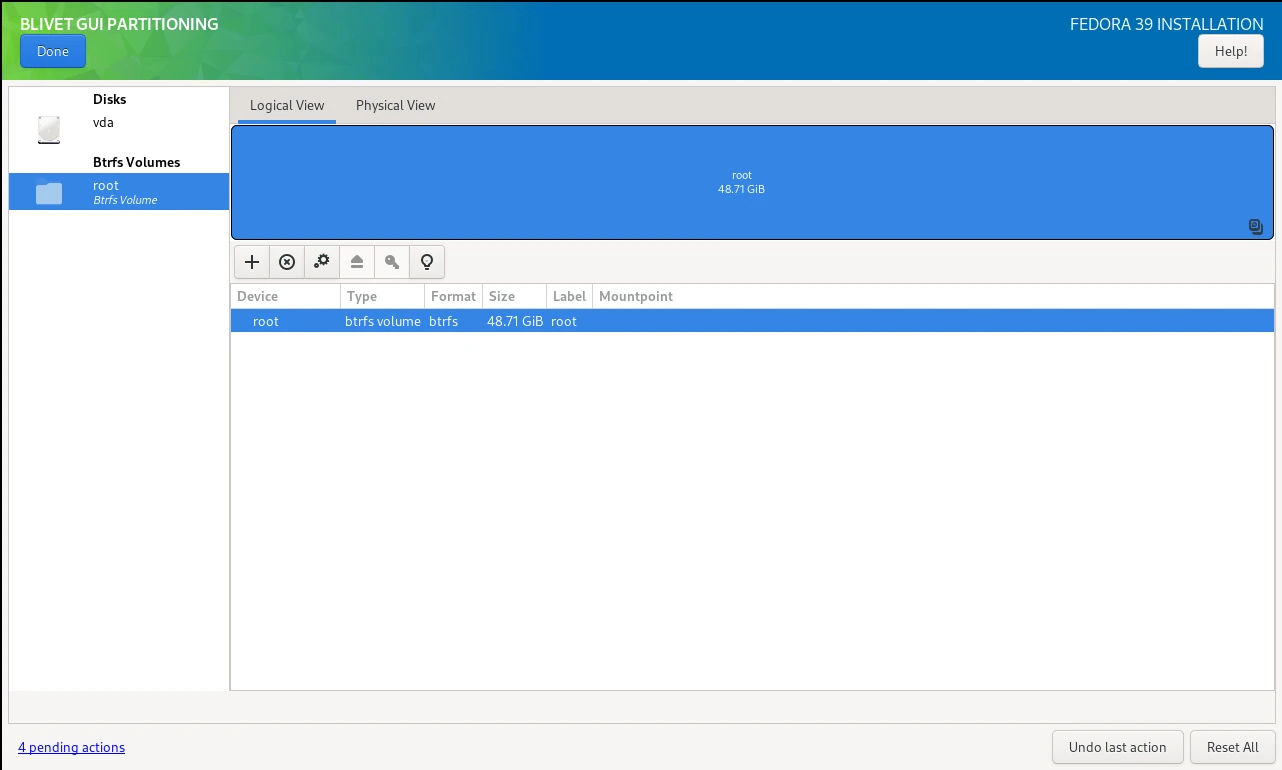The height and width of the screenshot is (770, 1282).
Task: Switch to the Physical View tab
Action: (396, 105)
